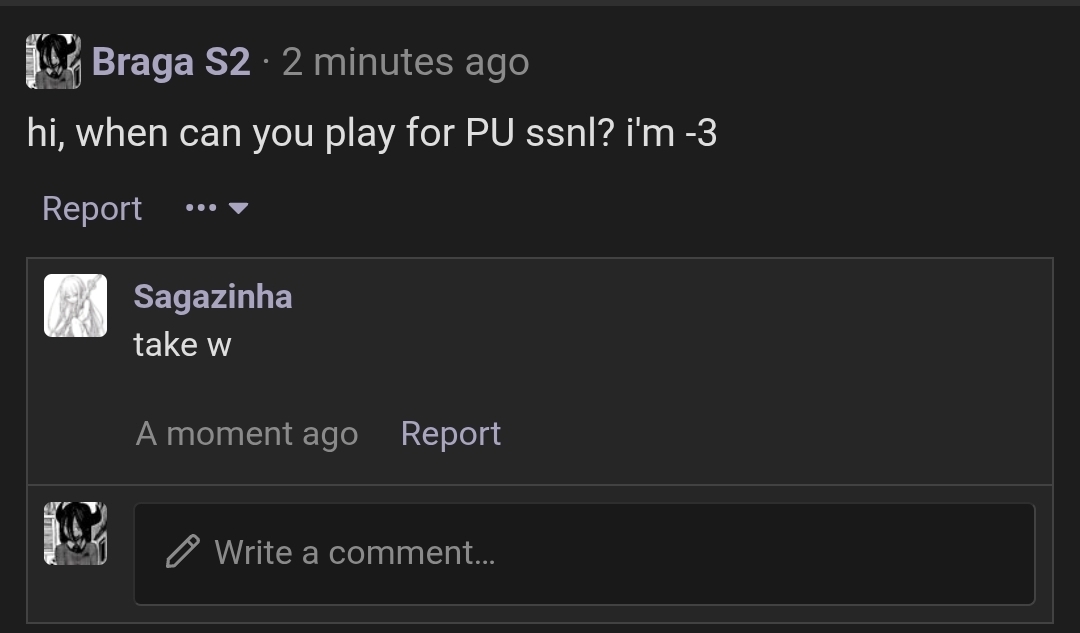This screenshot has width=1080, height=633.
Task: Focus the Write a comment field
Action: [583, 554]
